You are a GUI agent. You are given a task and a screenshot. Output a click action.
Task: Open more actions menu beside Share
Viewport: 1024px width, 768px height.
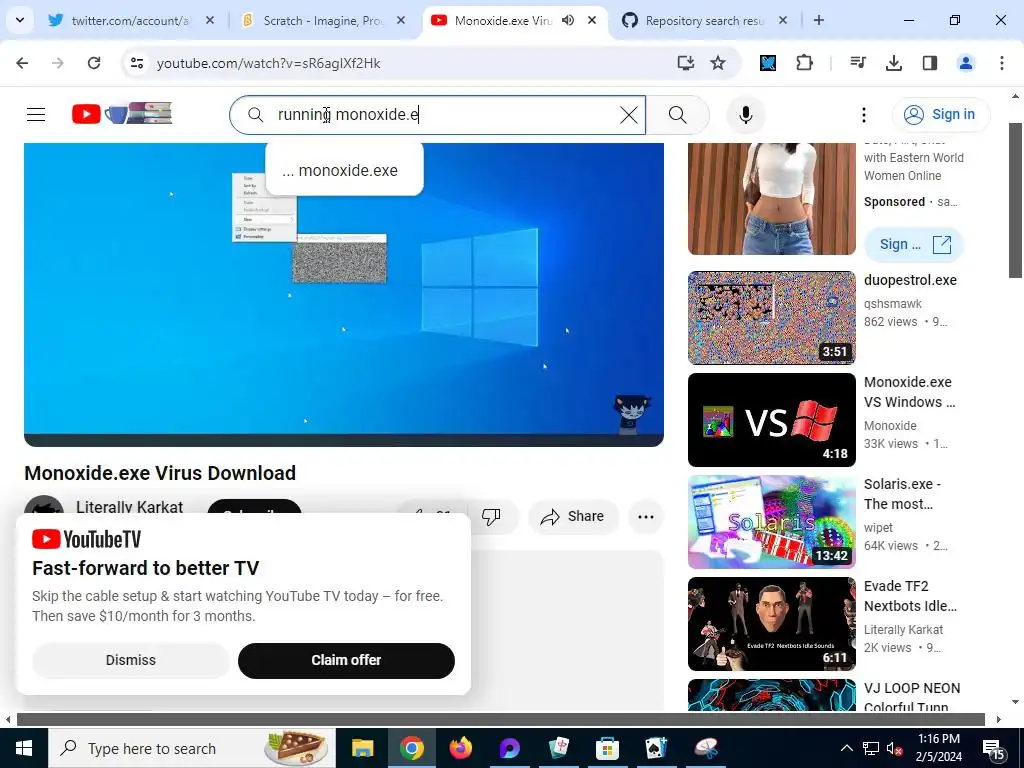(x=645, y=516)
